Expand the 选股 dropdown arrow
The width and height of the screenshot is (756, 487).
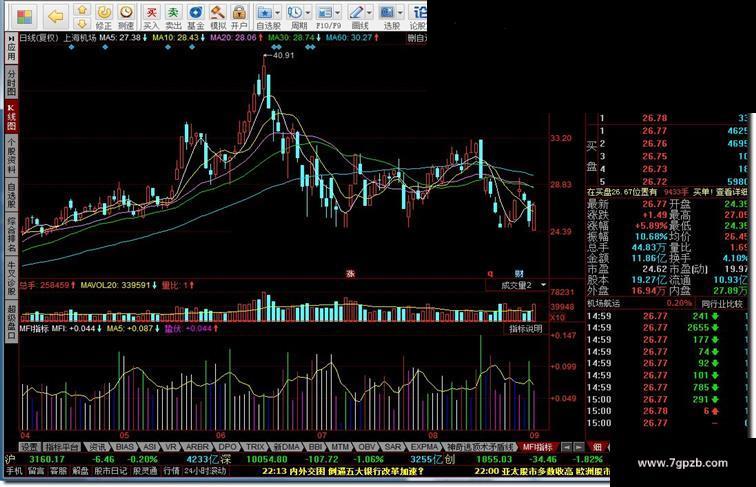tap(400, 13)
